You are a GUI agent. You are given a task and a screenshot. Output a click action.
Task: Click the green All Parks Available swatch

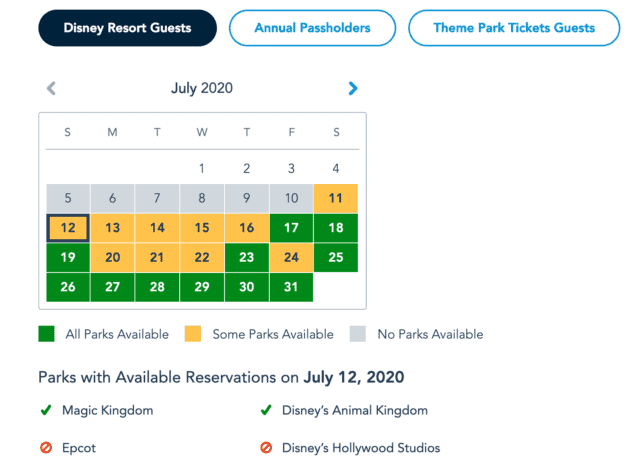pyautogui.click(x=47, y=334)
